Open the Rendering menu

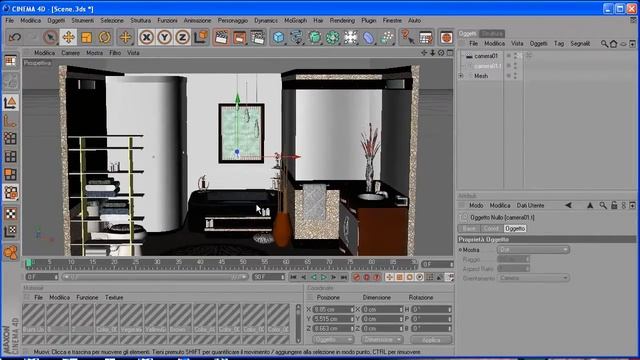click(342, 20)
